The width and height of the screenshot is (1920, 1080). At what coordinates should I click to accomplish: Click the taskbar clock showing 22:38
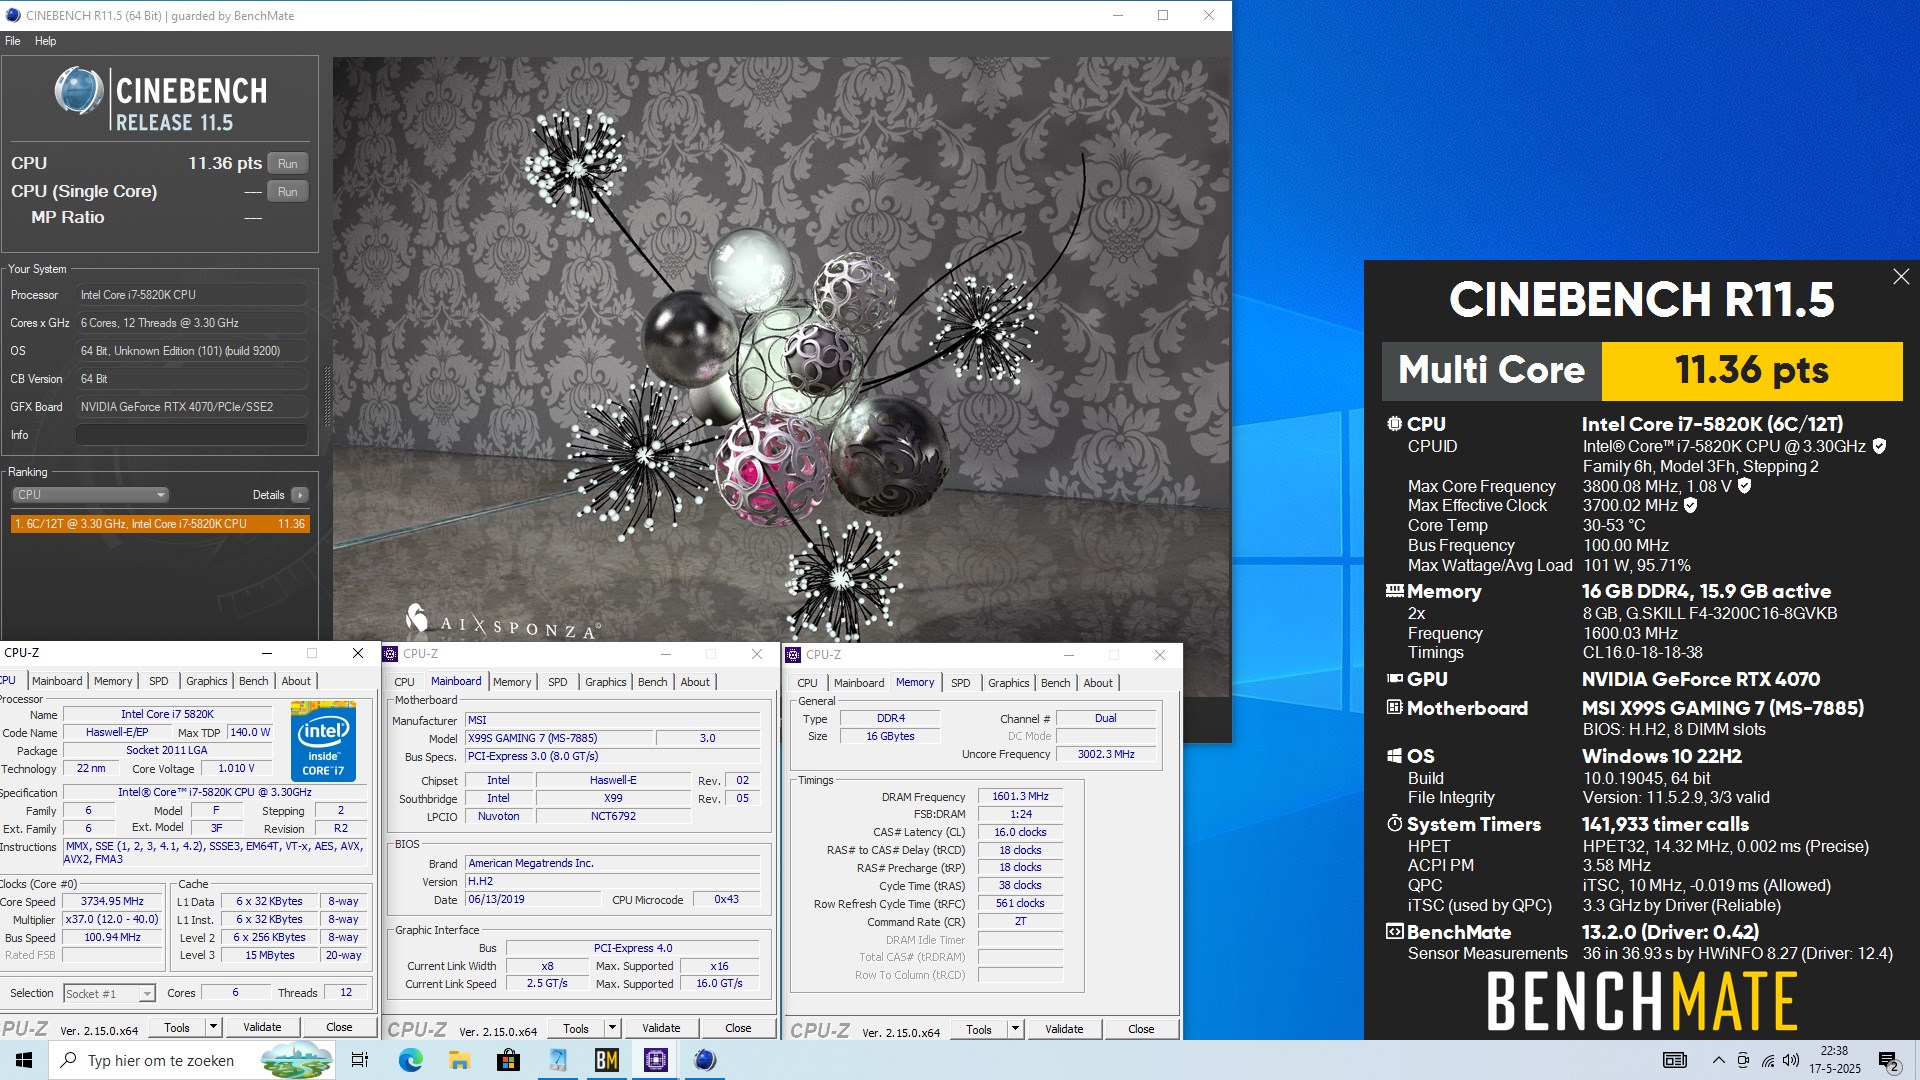[x=1834, y=1060]
